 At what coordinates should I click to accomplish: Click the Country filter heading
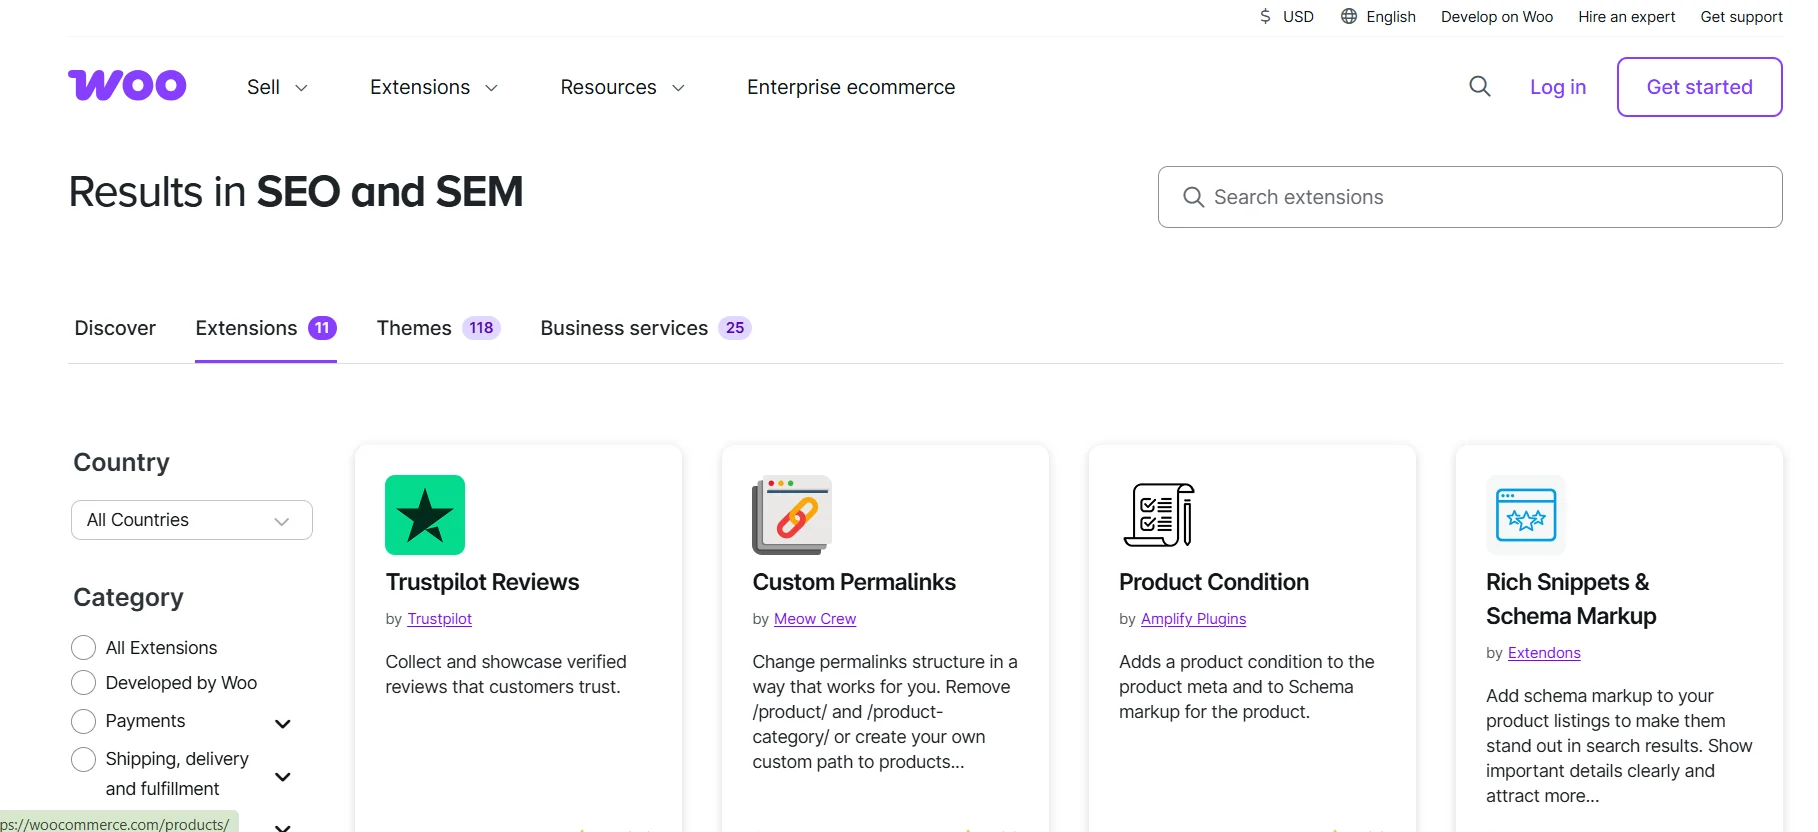122,462
